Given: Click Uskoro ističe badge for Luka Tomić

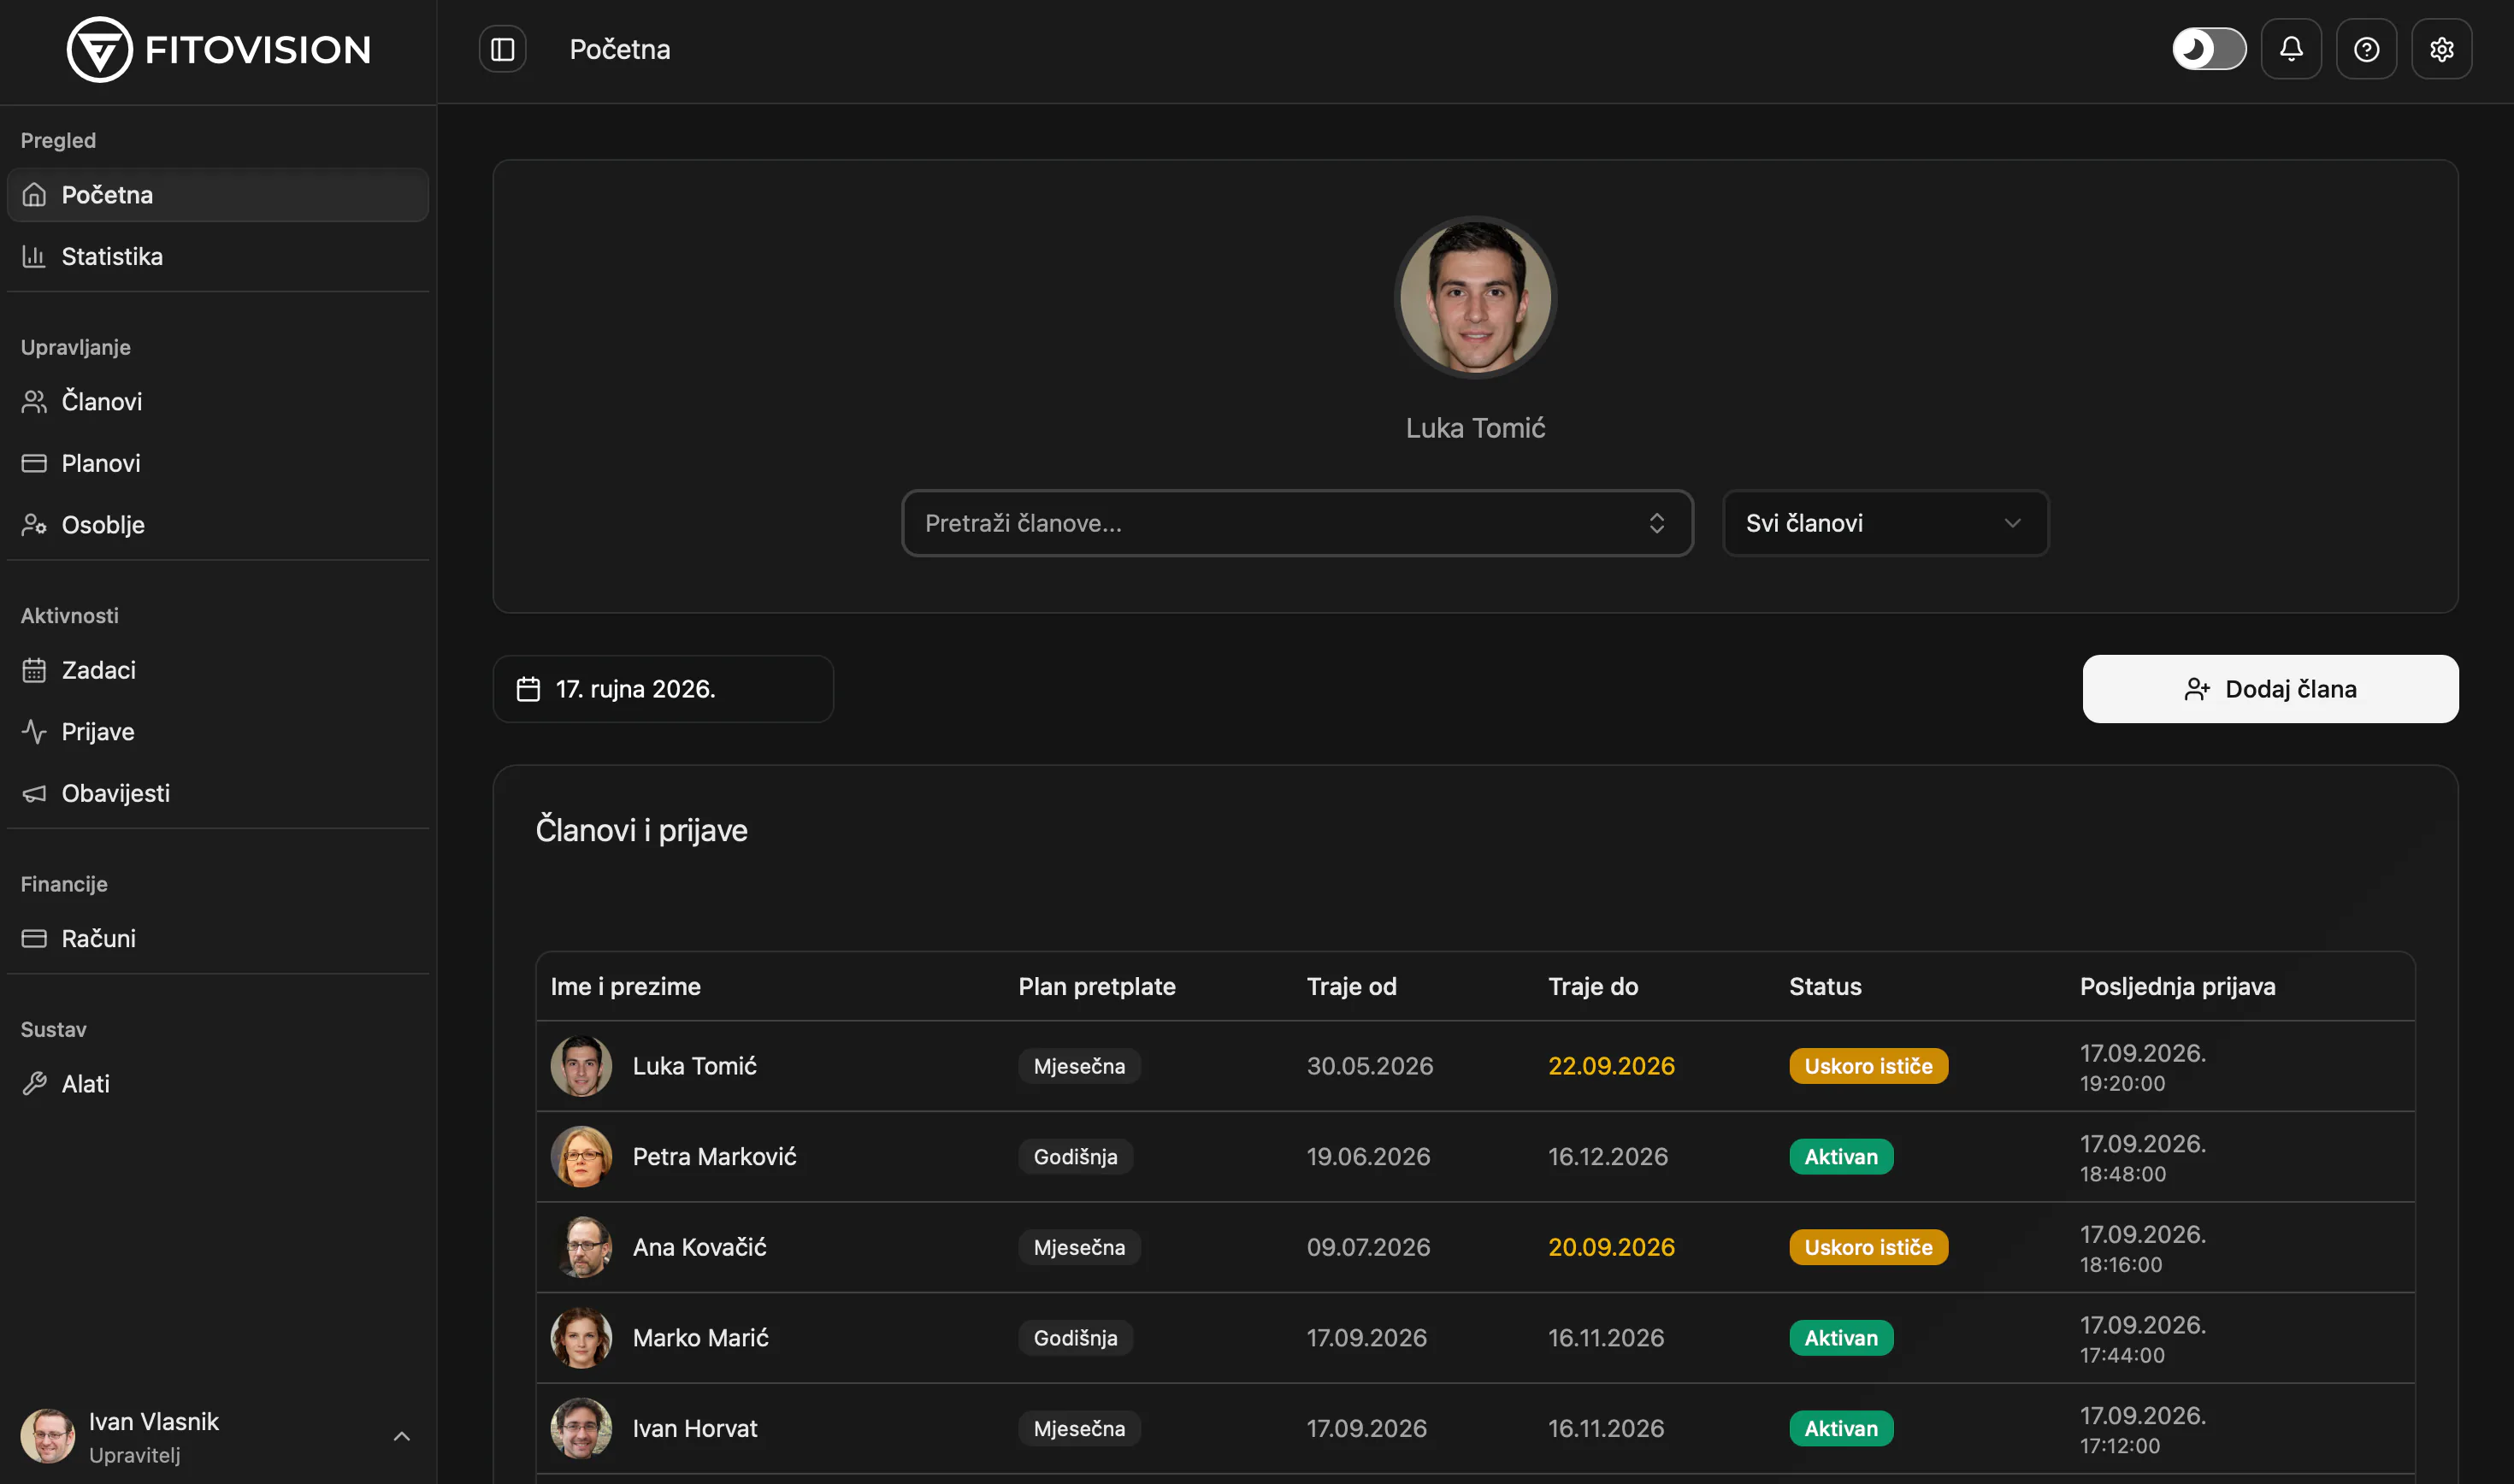Looking at the screenshot, I should pyautogui.click(x=1868, y=1066).
